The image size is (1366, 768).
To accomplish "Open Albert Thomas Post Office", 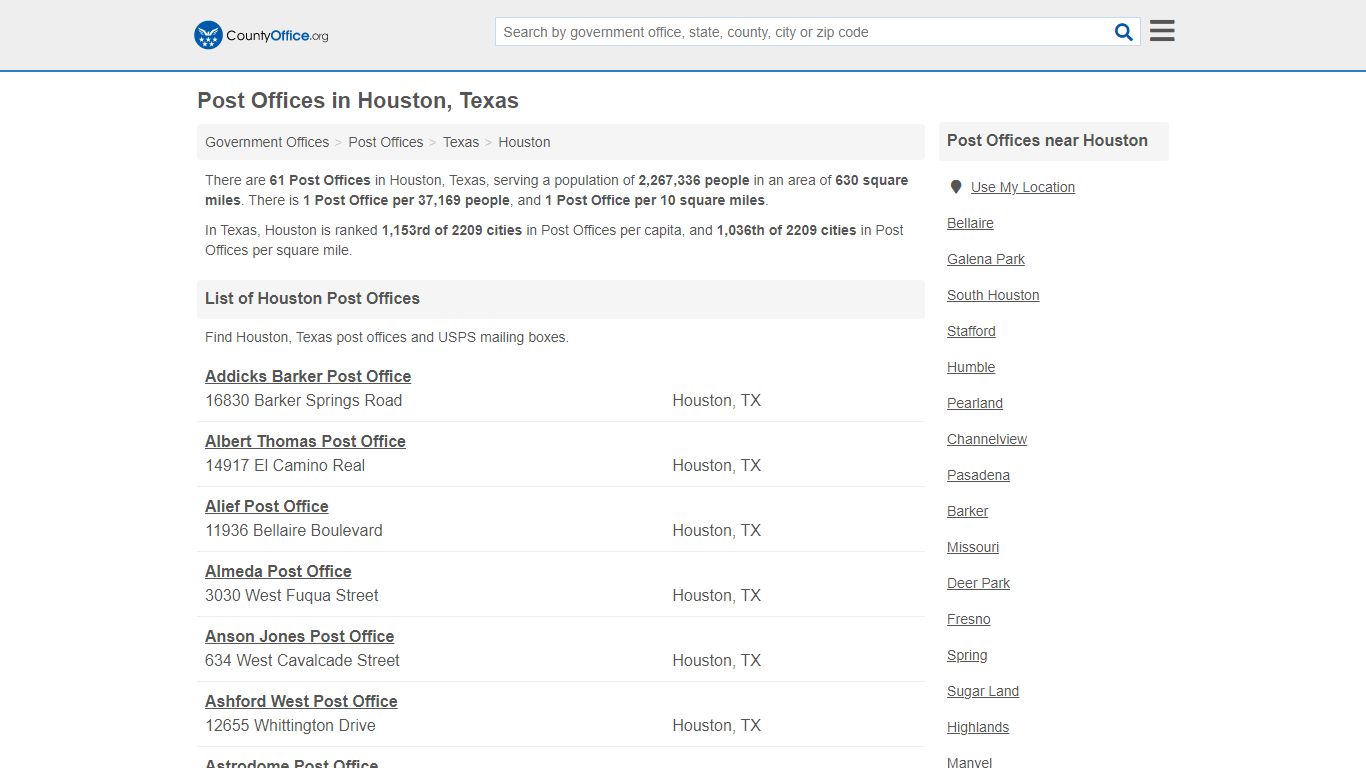I will coord(305,441).
